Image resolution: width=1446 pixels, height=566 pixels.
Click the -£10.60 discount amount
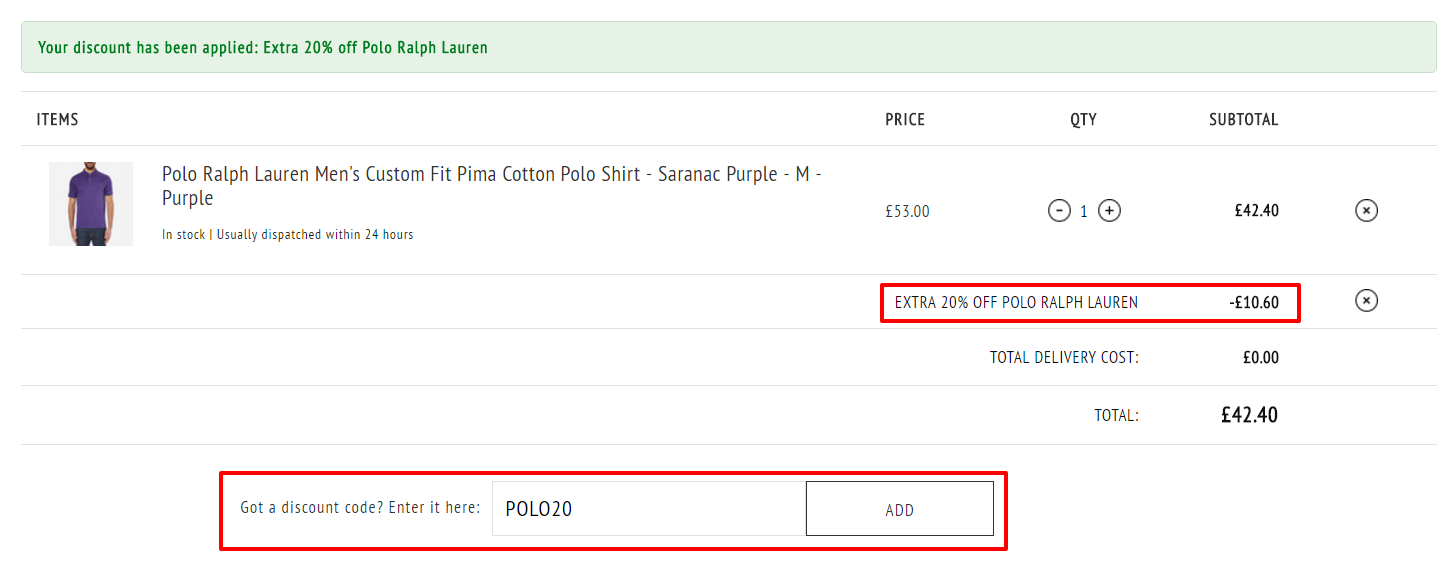1254,302
